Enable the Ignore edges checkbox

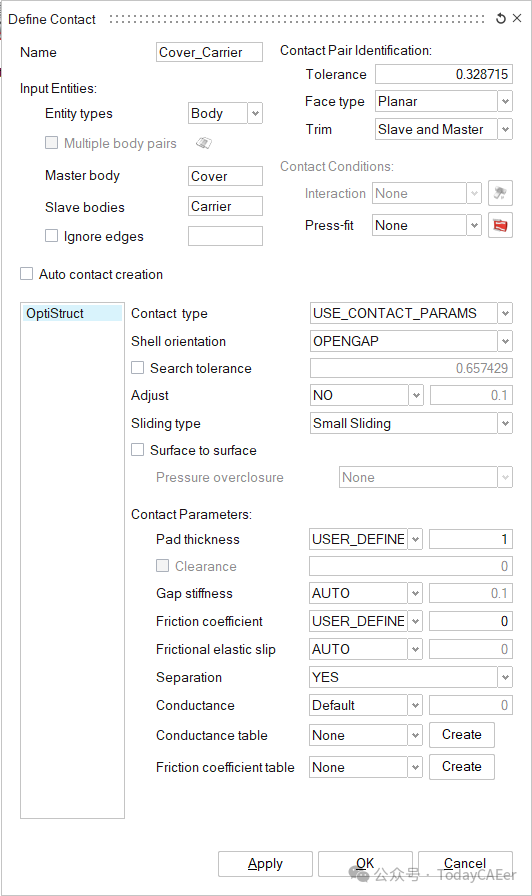click(51, 235)
